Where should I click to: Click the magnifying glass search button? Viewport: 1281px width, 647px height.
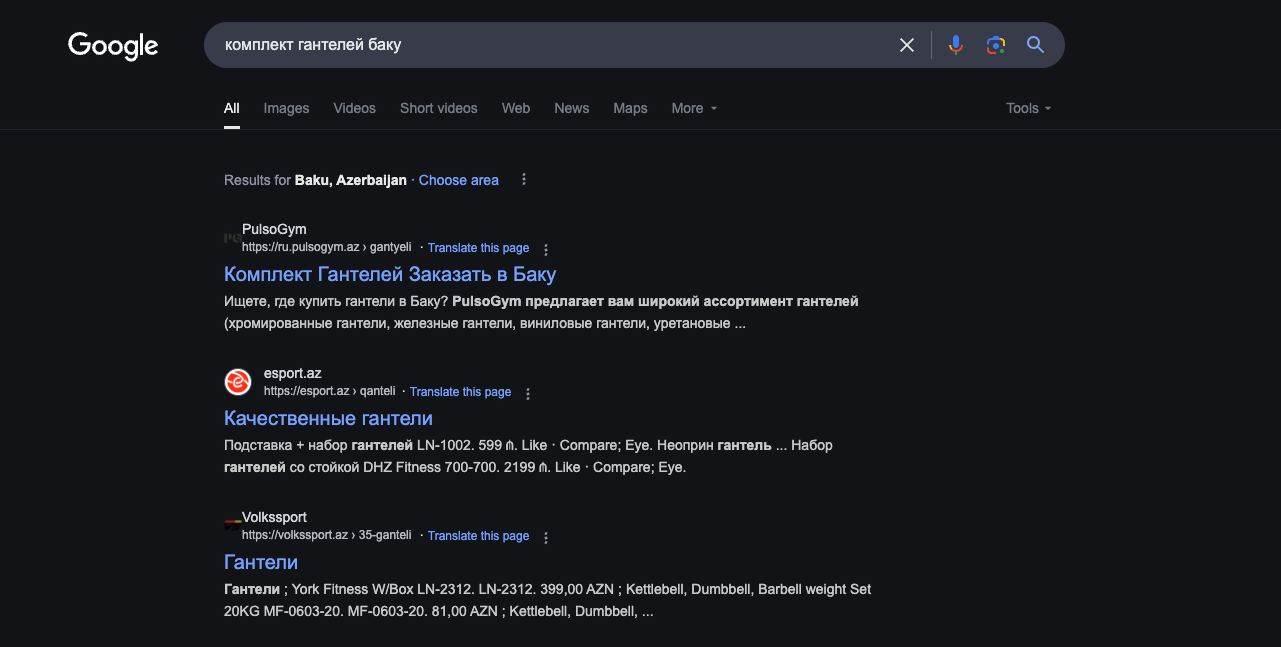pyautogui.click(x=1035, y=45)
